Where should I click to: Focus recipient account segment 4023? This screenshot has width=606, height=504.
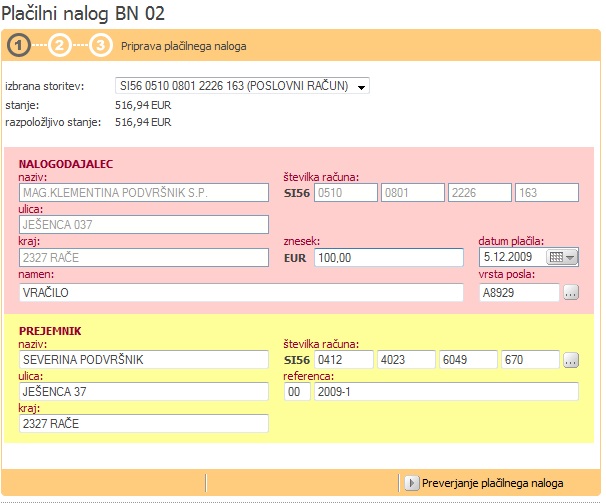click(x=406, y=360)
